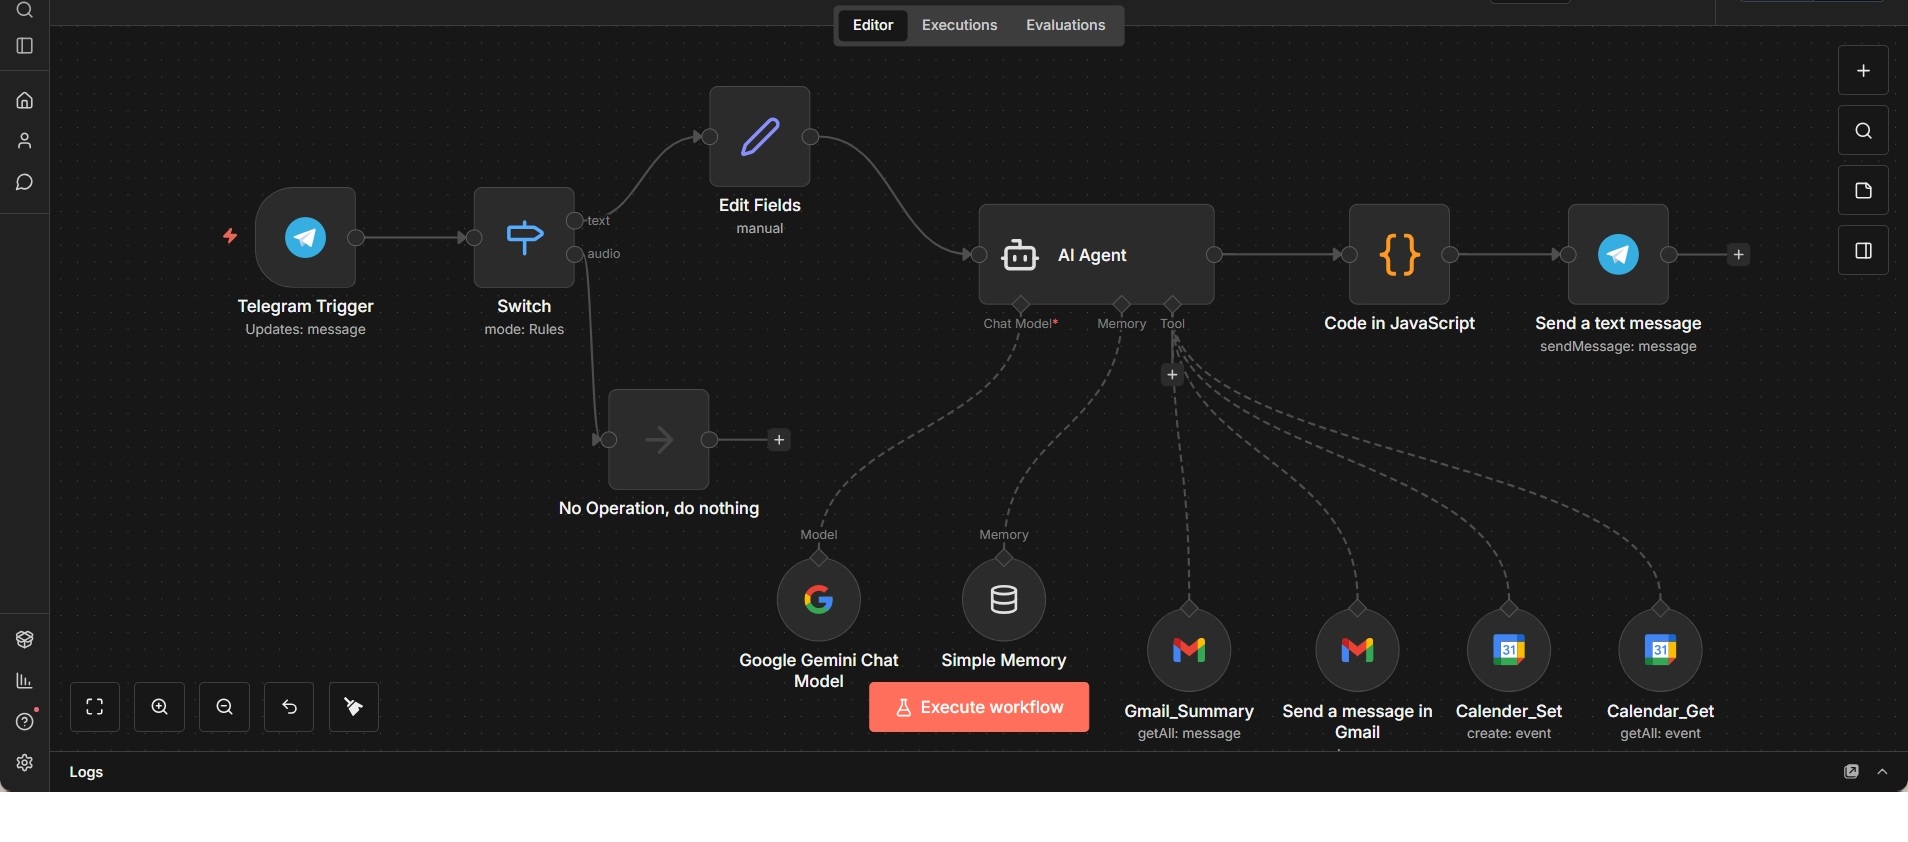Zoom out of the canvas
This screenshot has height=842, width=1908.
pos(225,708)
